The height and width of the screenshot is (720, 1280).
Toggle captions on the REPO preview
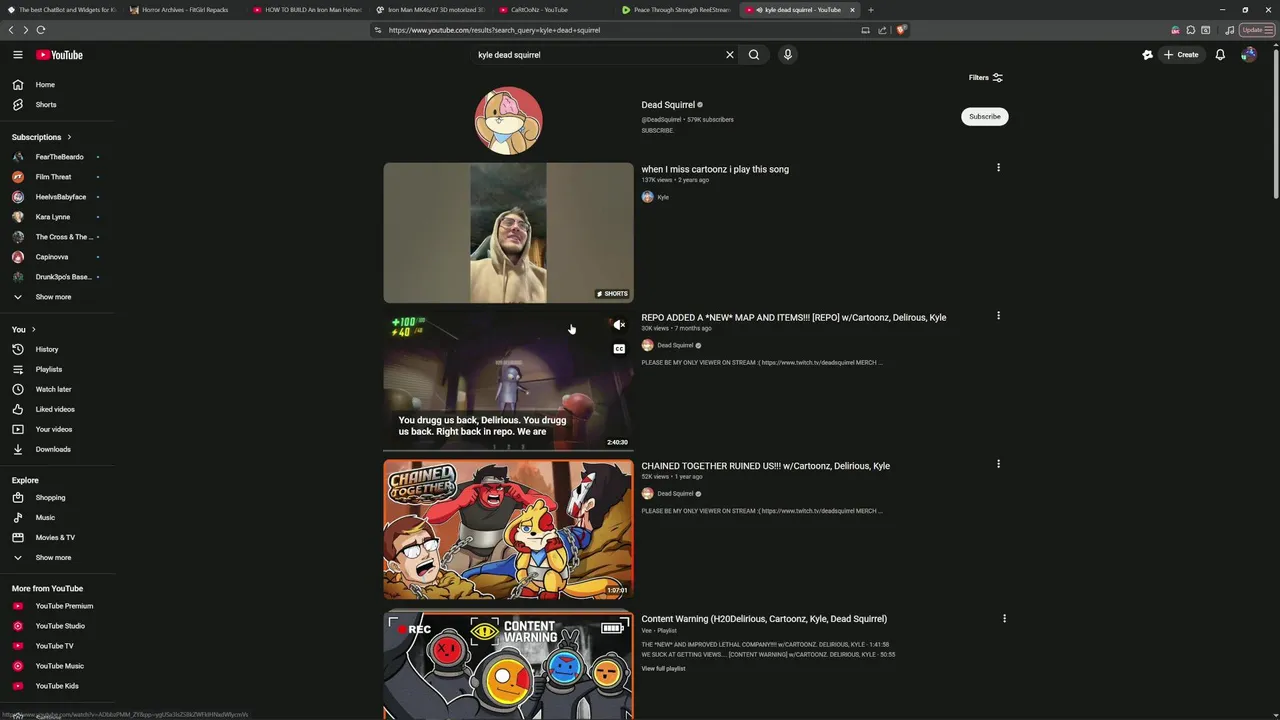click(619, 349)
